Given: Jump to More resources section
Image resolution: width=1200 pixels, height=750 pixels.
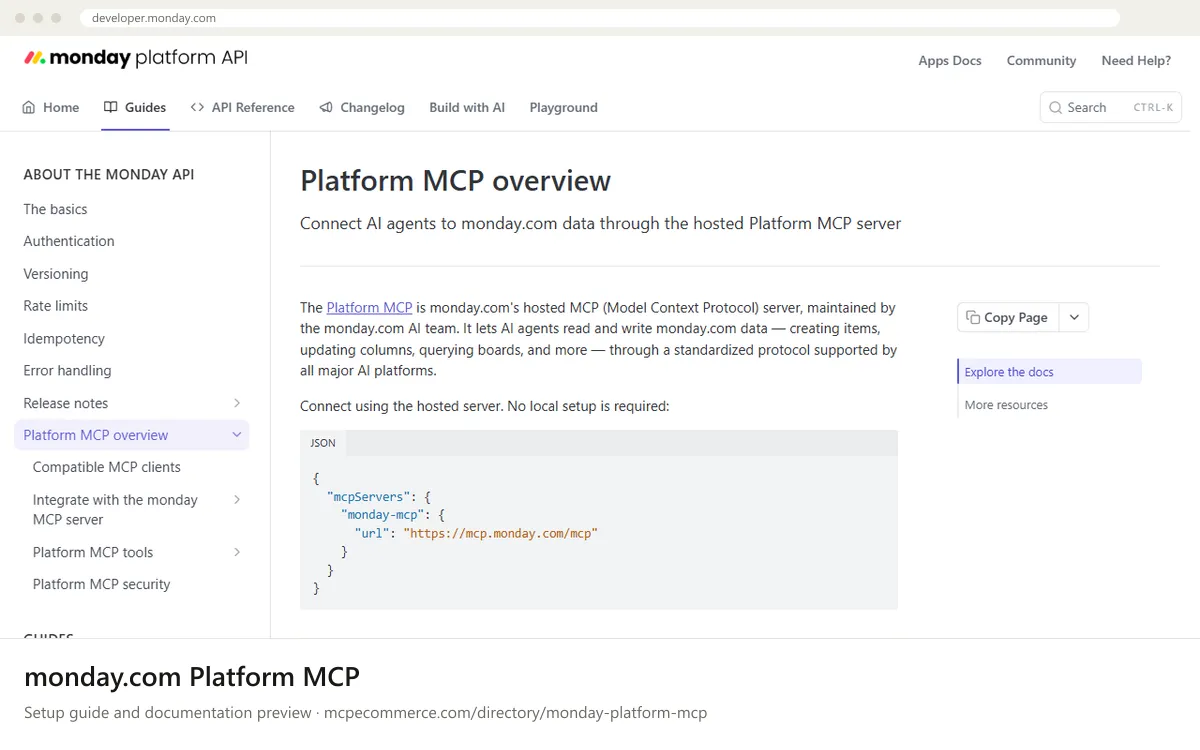Looking at the screenshot, I should [x=1006, y=405].
